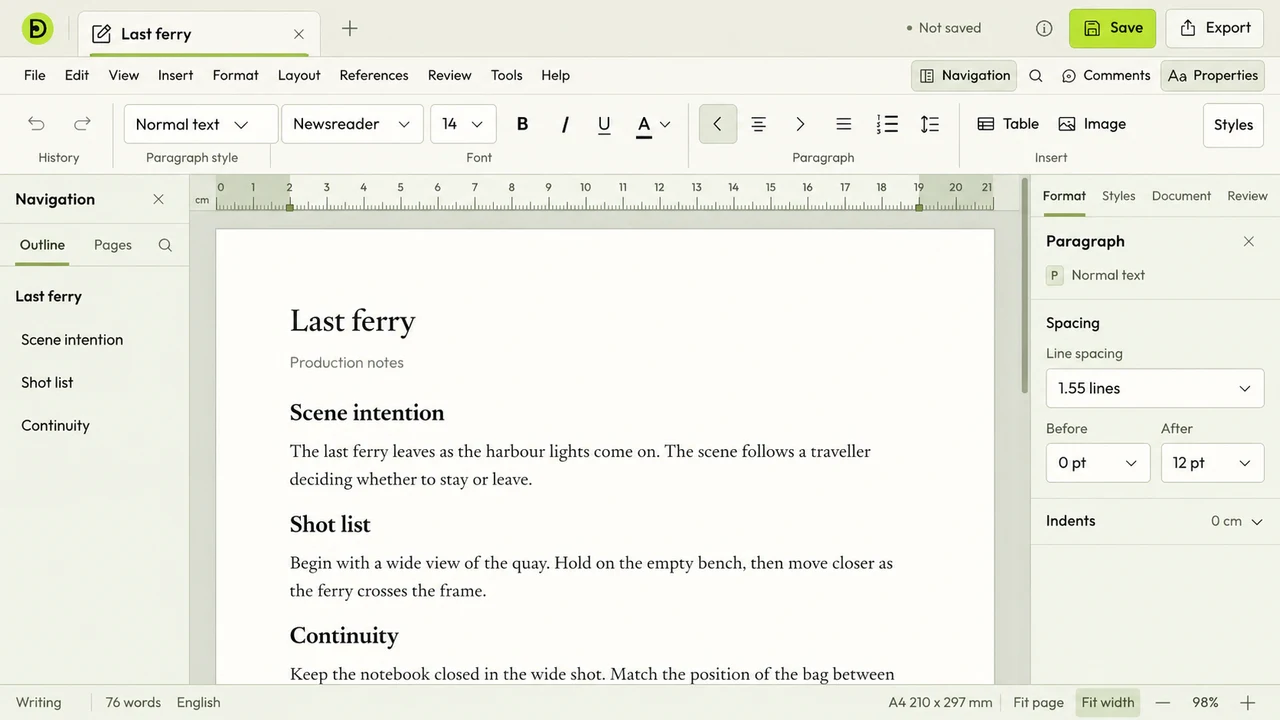Apply underline formatting
1280x720 pixels.
(604, 124)
